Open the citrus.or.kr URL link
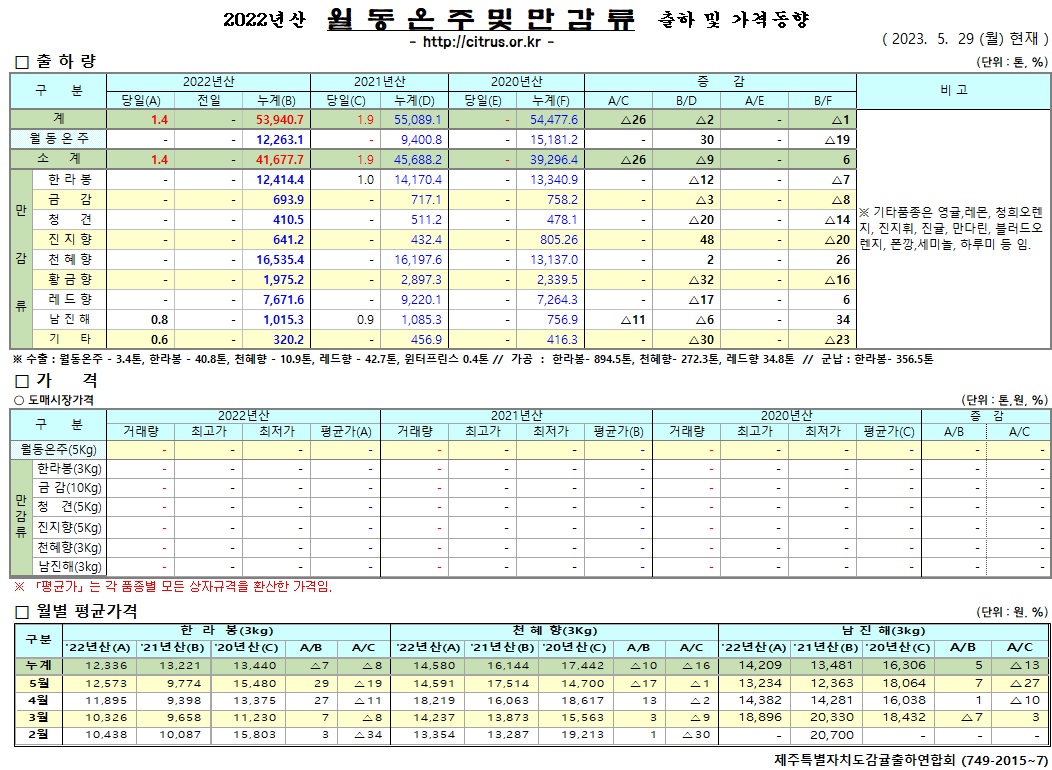This screenshot has width=1052, height=770. [x=481, y=42]
